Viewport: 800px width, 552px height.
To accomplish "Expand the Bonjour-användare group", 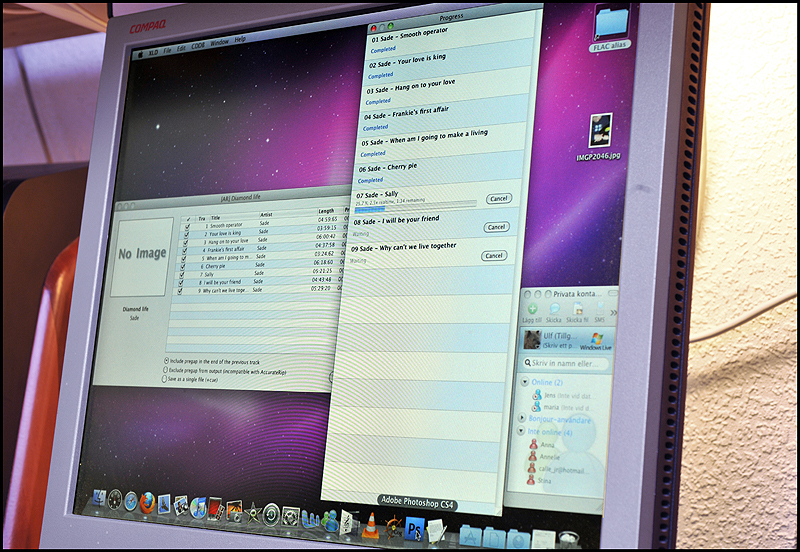I will pos(522,418).
